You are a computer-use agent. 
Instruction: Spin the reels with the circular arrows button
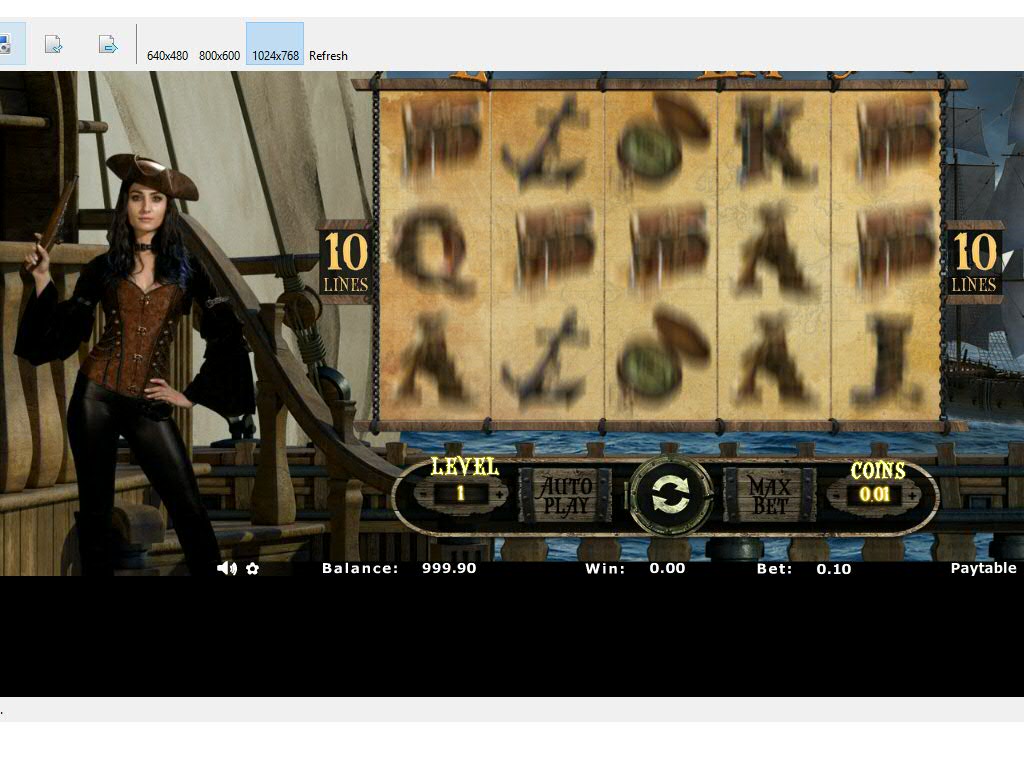pos(671,494)
